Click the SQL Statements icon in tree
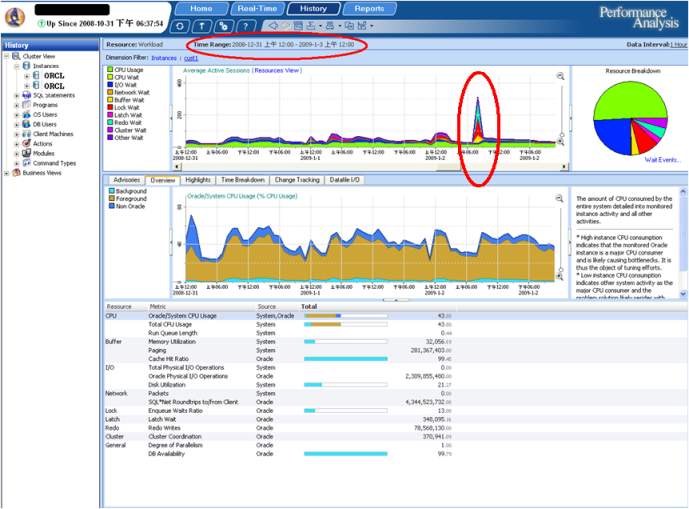This screenshot has width=689, height=509. coord(26,94)
